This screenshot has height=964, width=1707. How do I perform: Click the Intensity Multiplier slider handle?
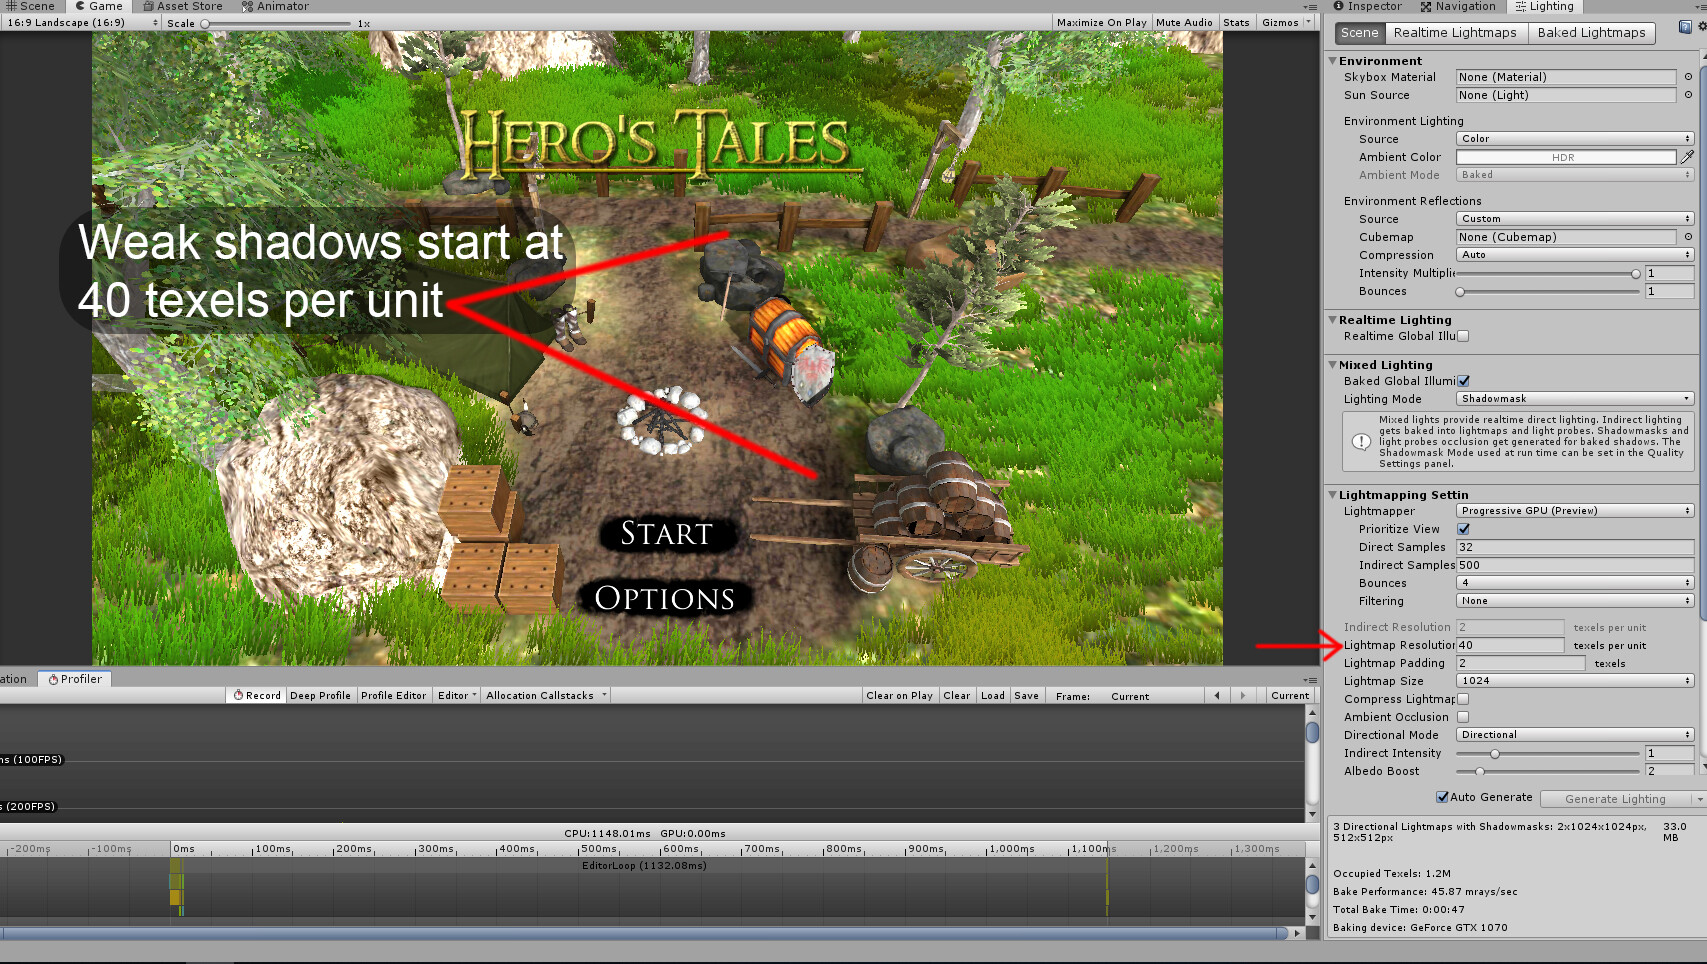(1636, 273)
